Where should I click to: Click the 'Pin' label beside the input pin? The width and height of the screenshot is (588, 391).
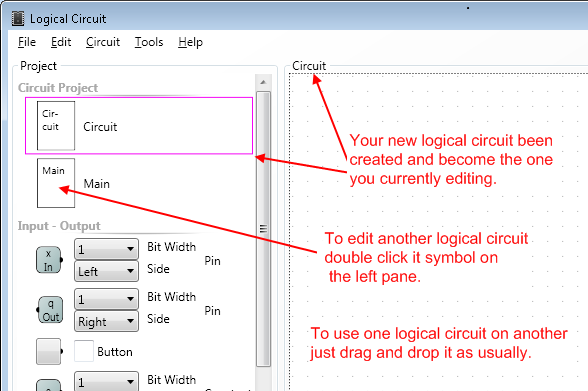tap(212, 261)
